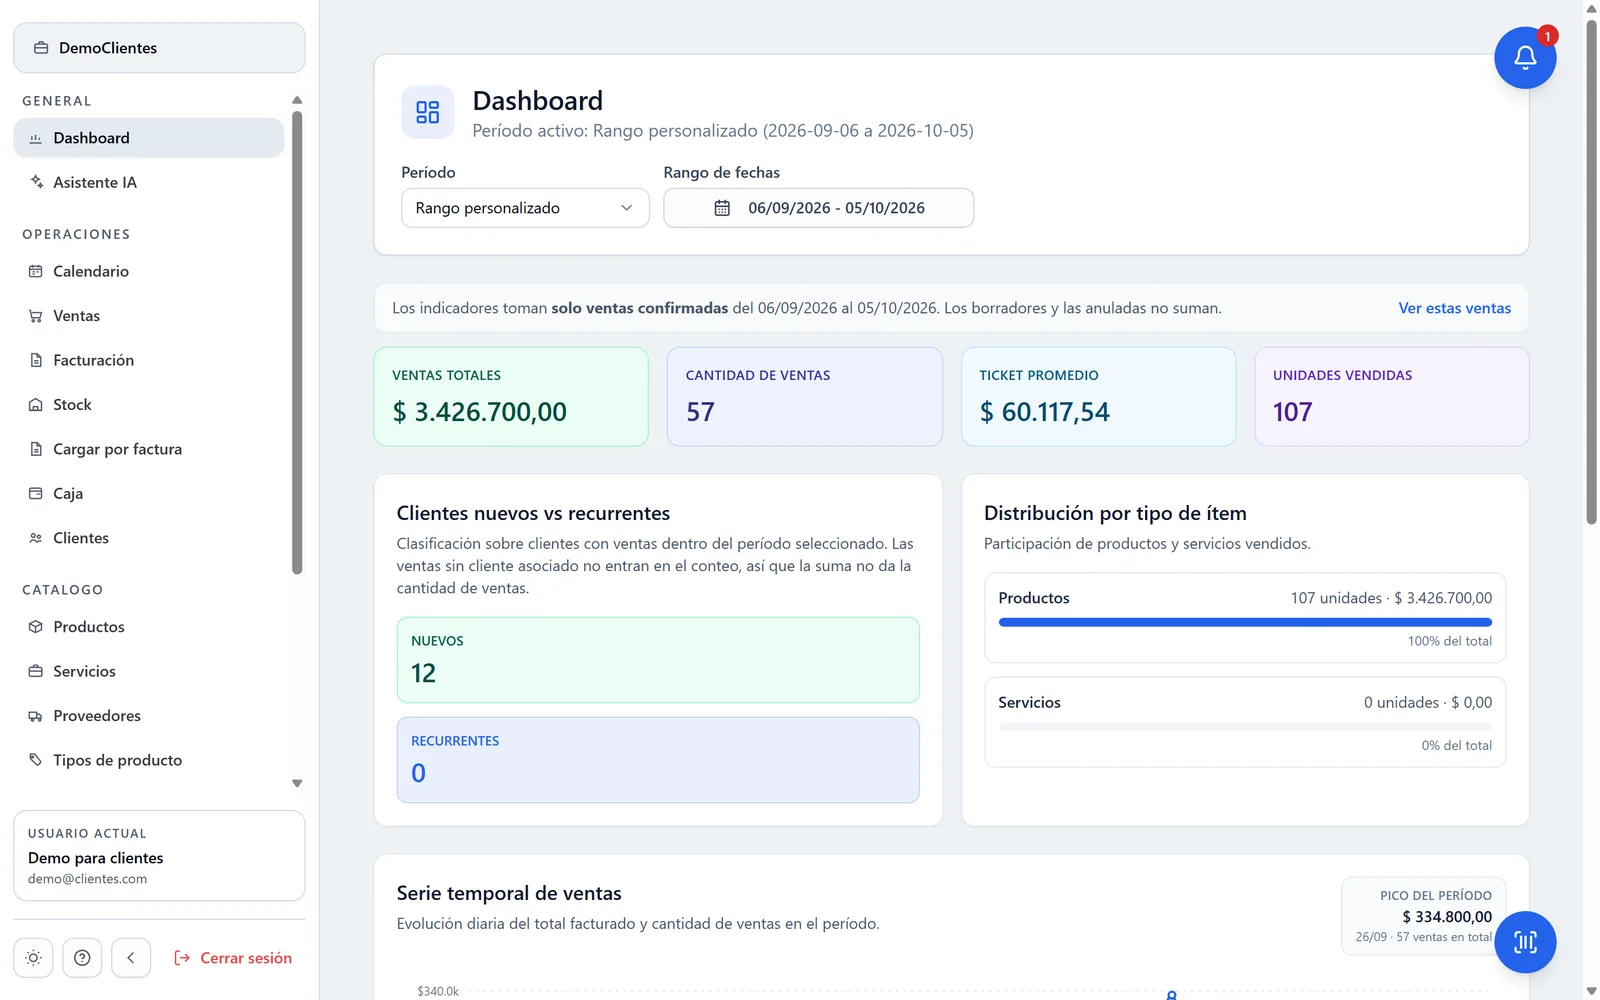Click the Tipos de producto tag icon
Image resolution: width=1600 pixels, height=1000 pixels.
coord(36,760)
